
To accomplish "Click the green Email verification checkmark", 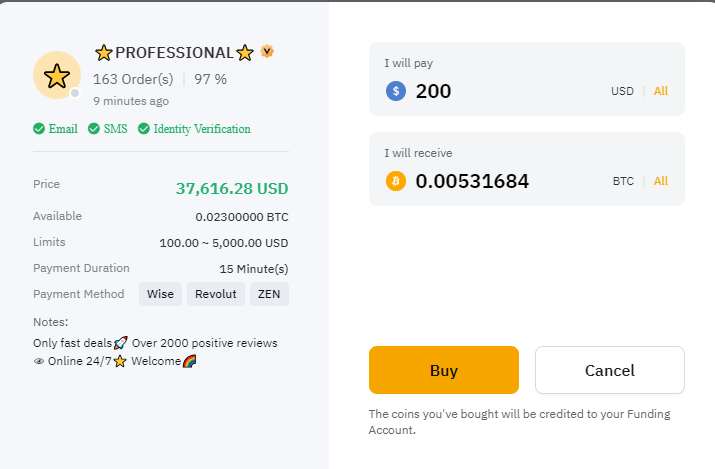I will pos(39,129).
